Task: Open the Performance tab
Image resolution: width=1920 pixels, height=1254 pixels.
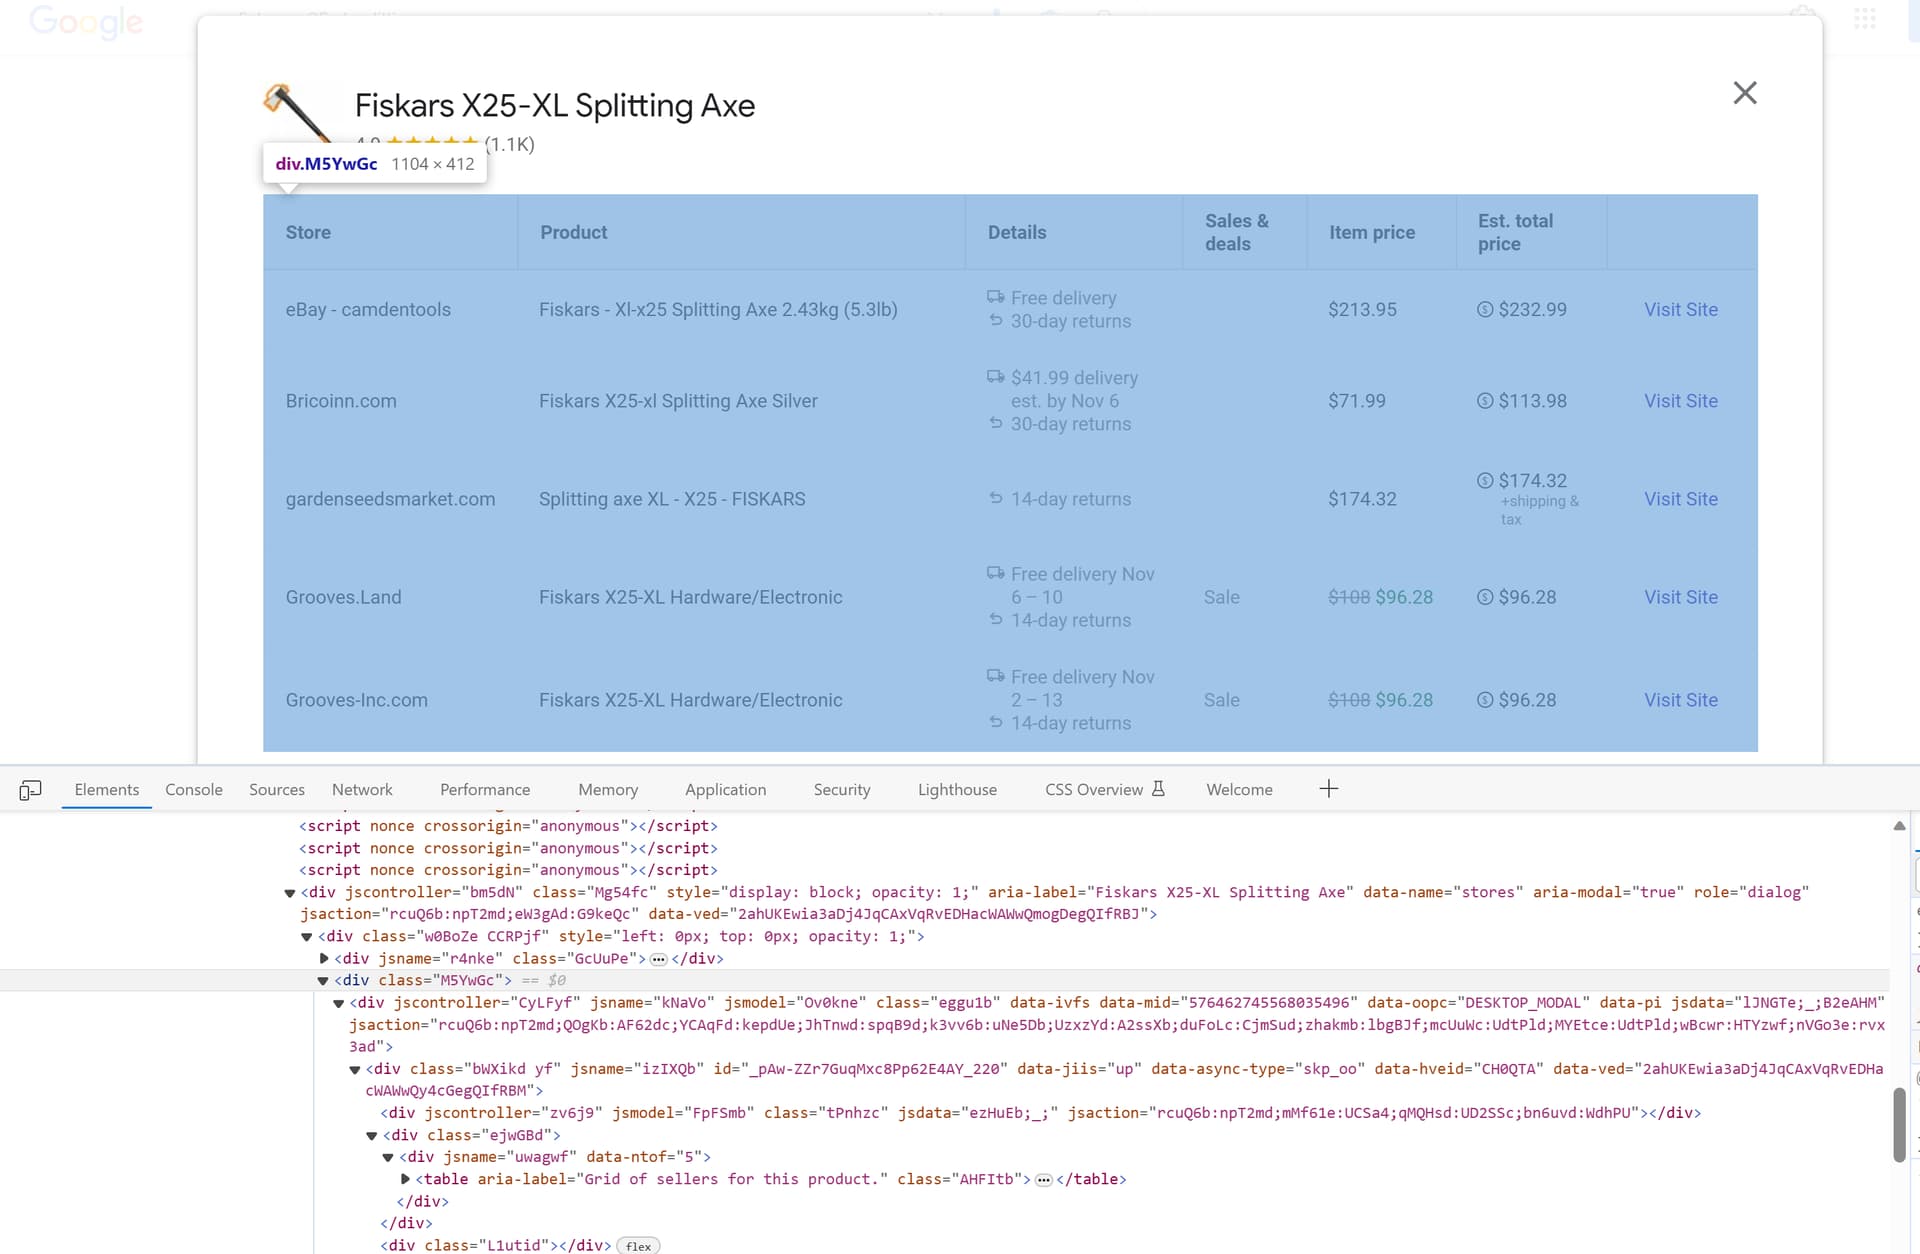Action: pyautogui.click(x=485, y=789)
